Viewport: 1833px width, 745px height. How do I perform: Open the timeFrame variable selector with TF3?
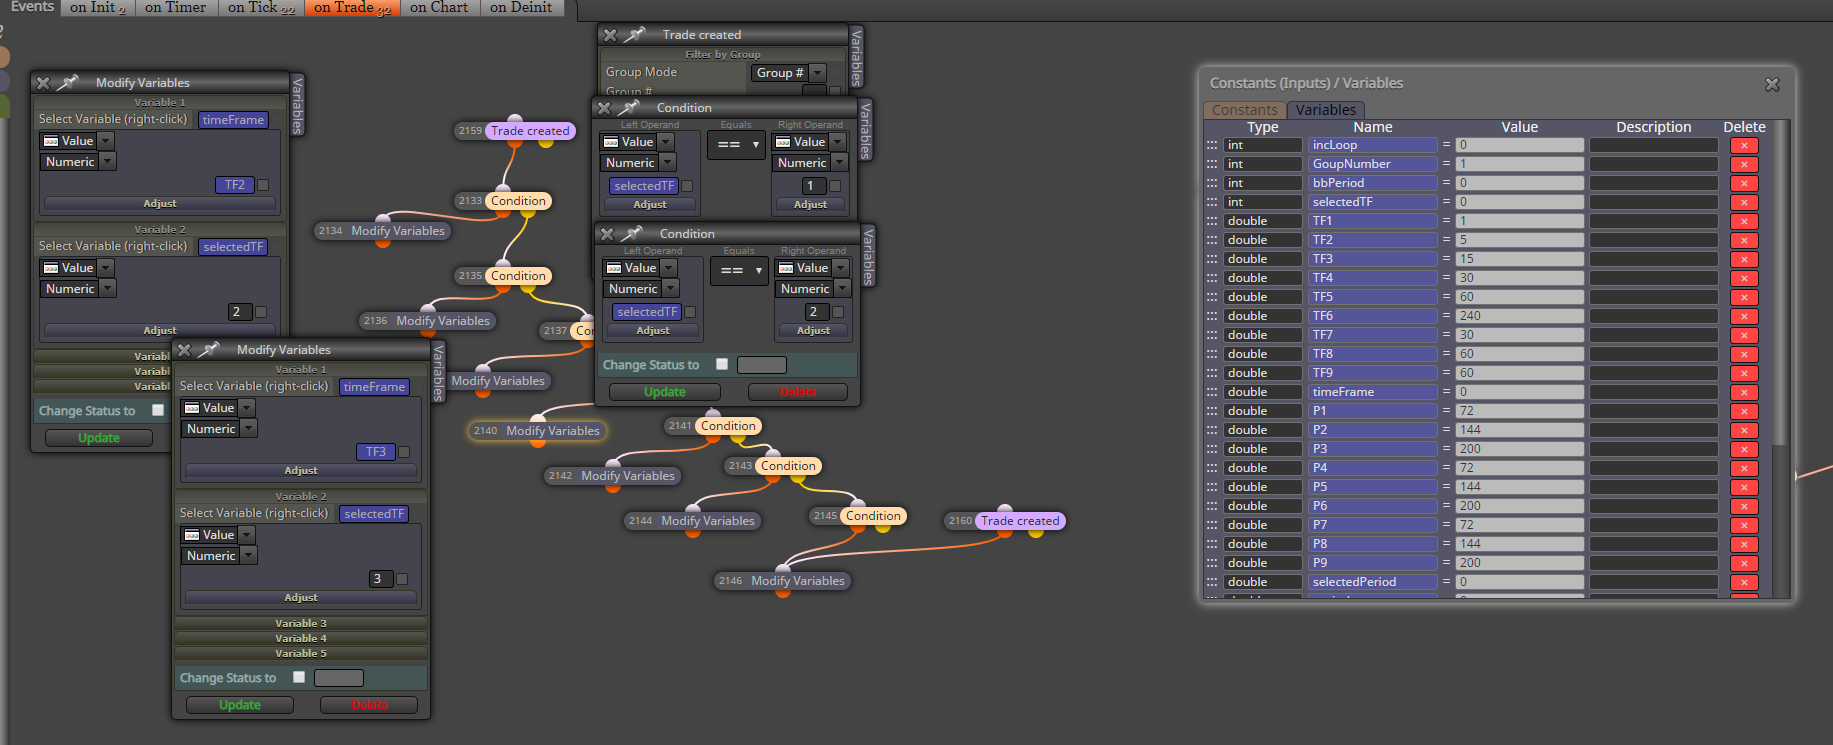click(x=374, y=387)
